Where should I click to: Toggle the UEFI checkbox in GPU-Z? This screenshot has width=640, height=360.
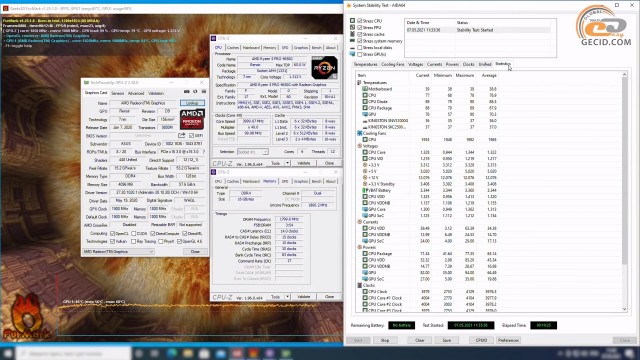point(191,136)
